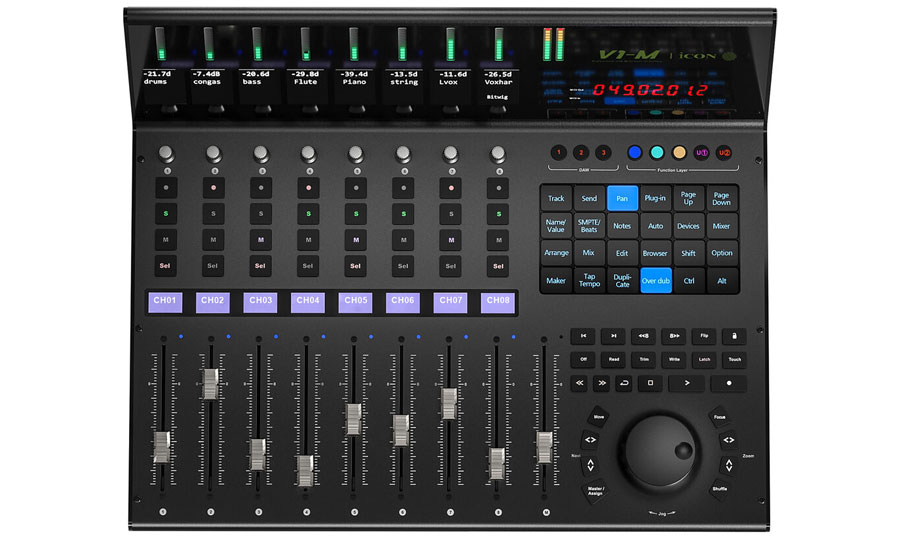
Task: Toggle the loop transport button
Action: [x=624, y=383]
